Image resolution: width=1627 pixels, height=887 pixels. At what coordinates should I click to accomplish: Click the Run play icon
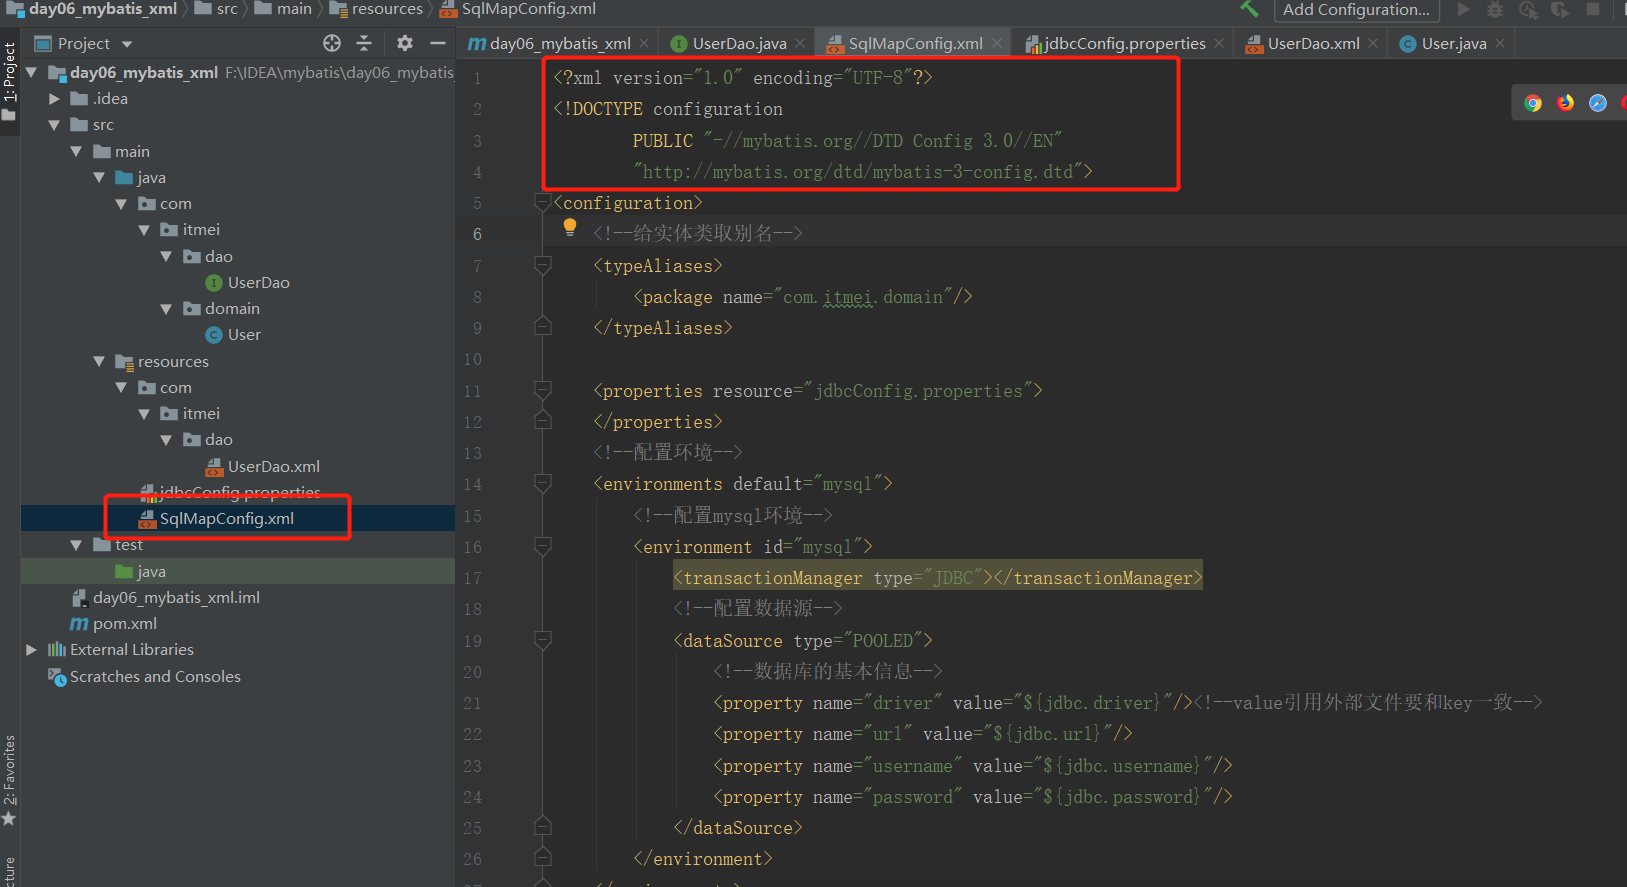point(1463,9)
